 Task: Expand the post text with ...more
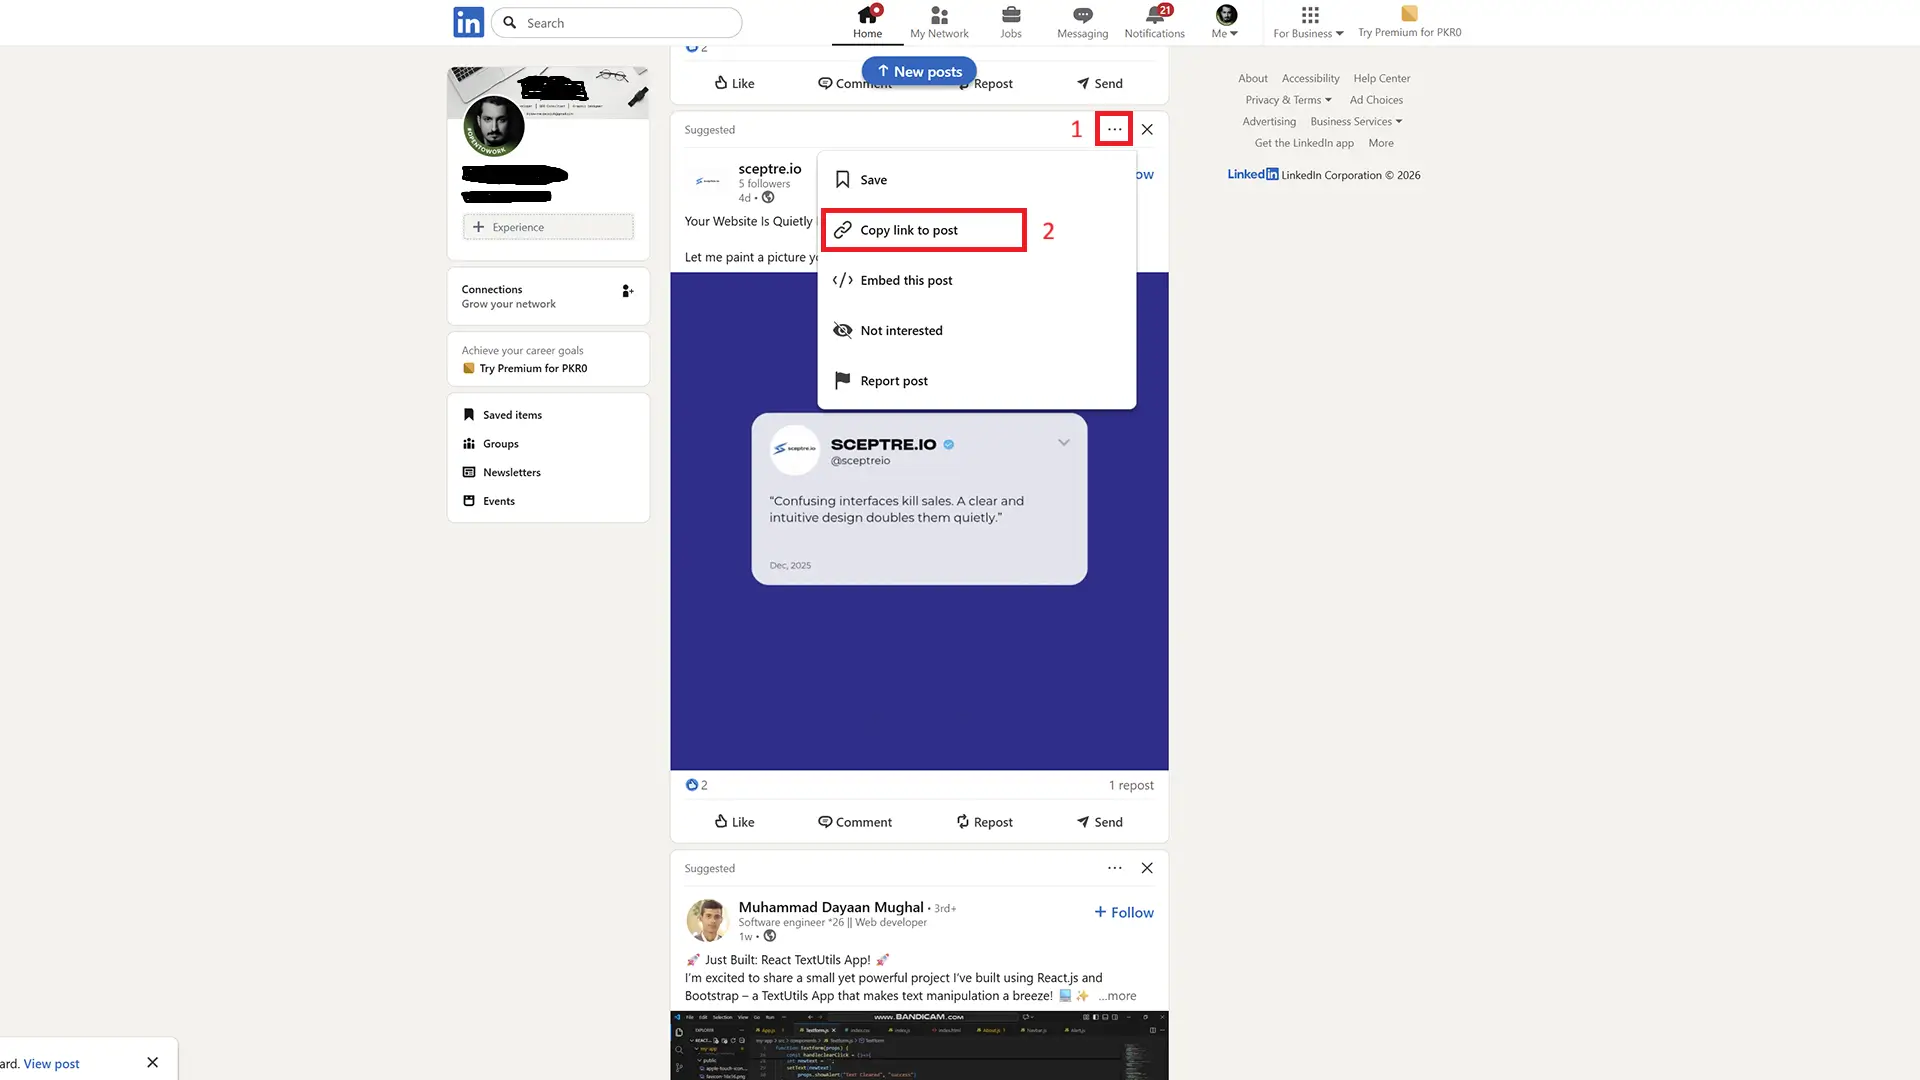(1117, 996)
